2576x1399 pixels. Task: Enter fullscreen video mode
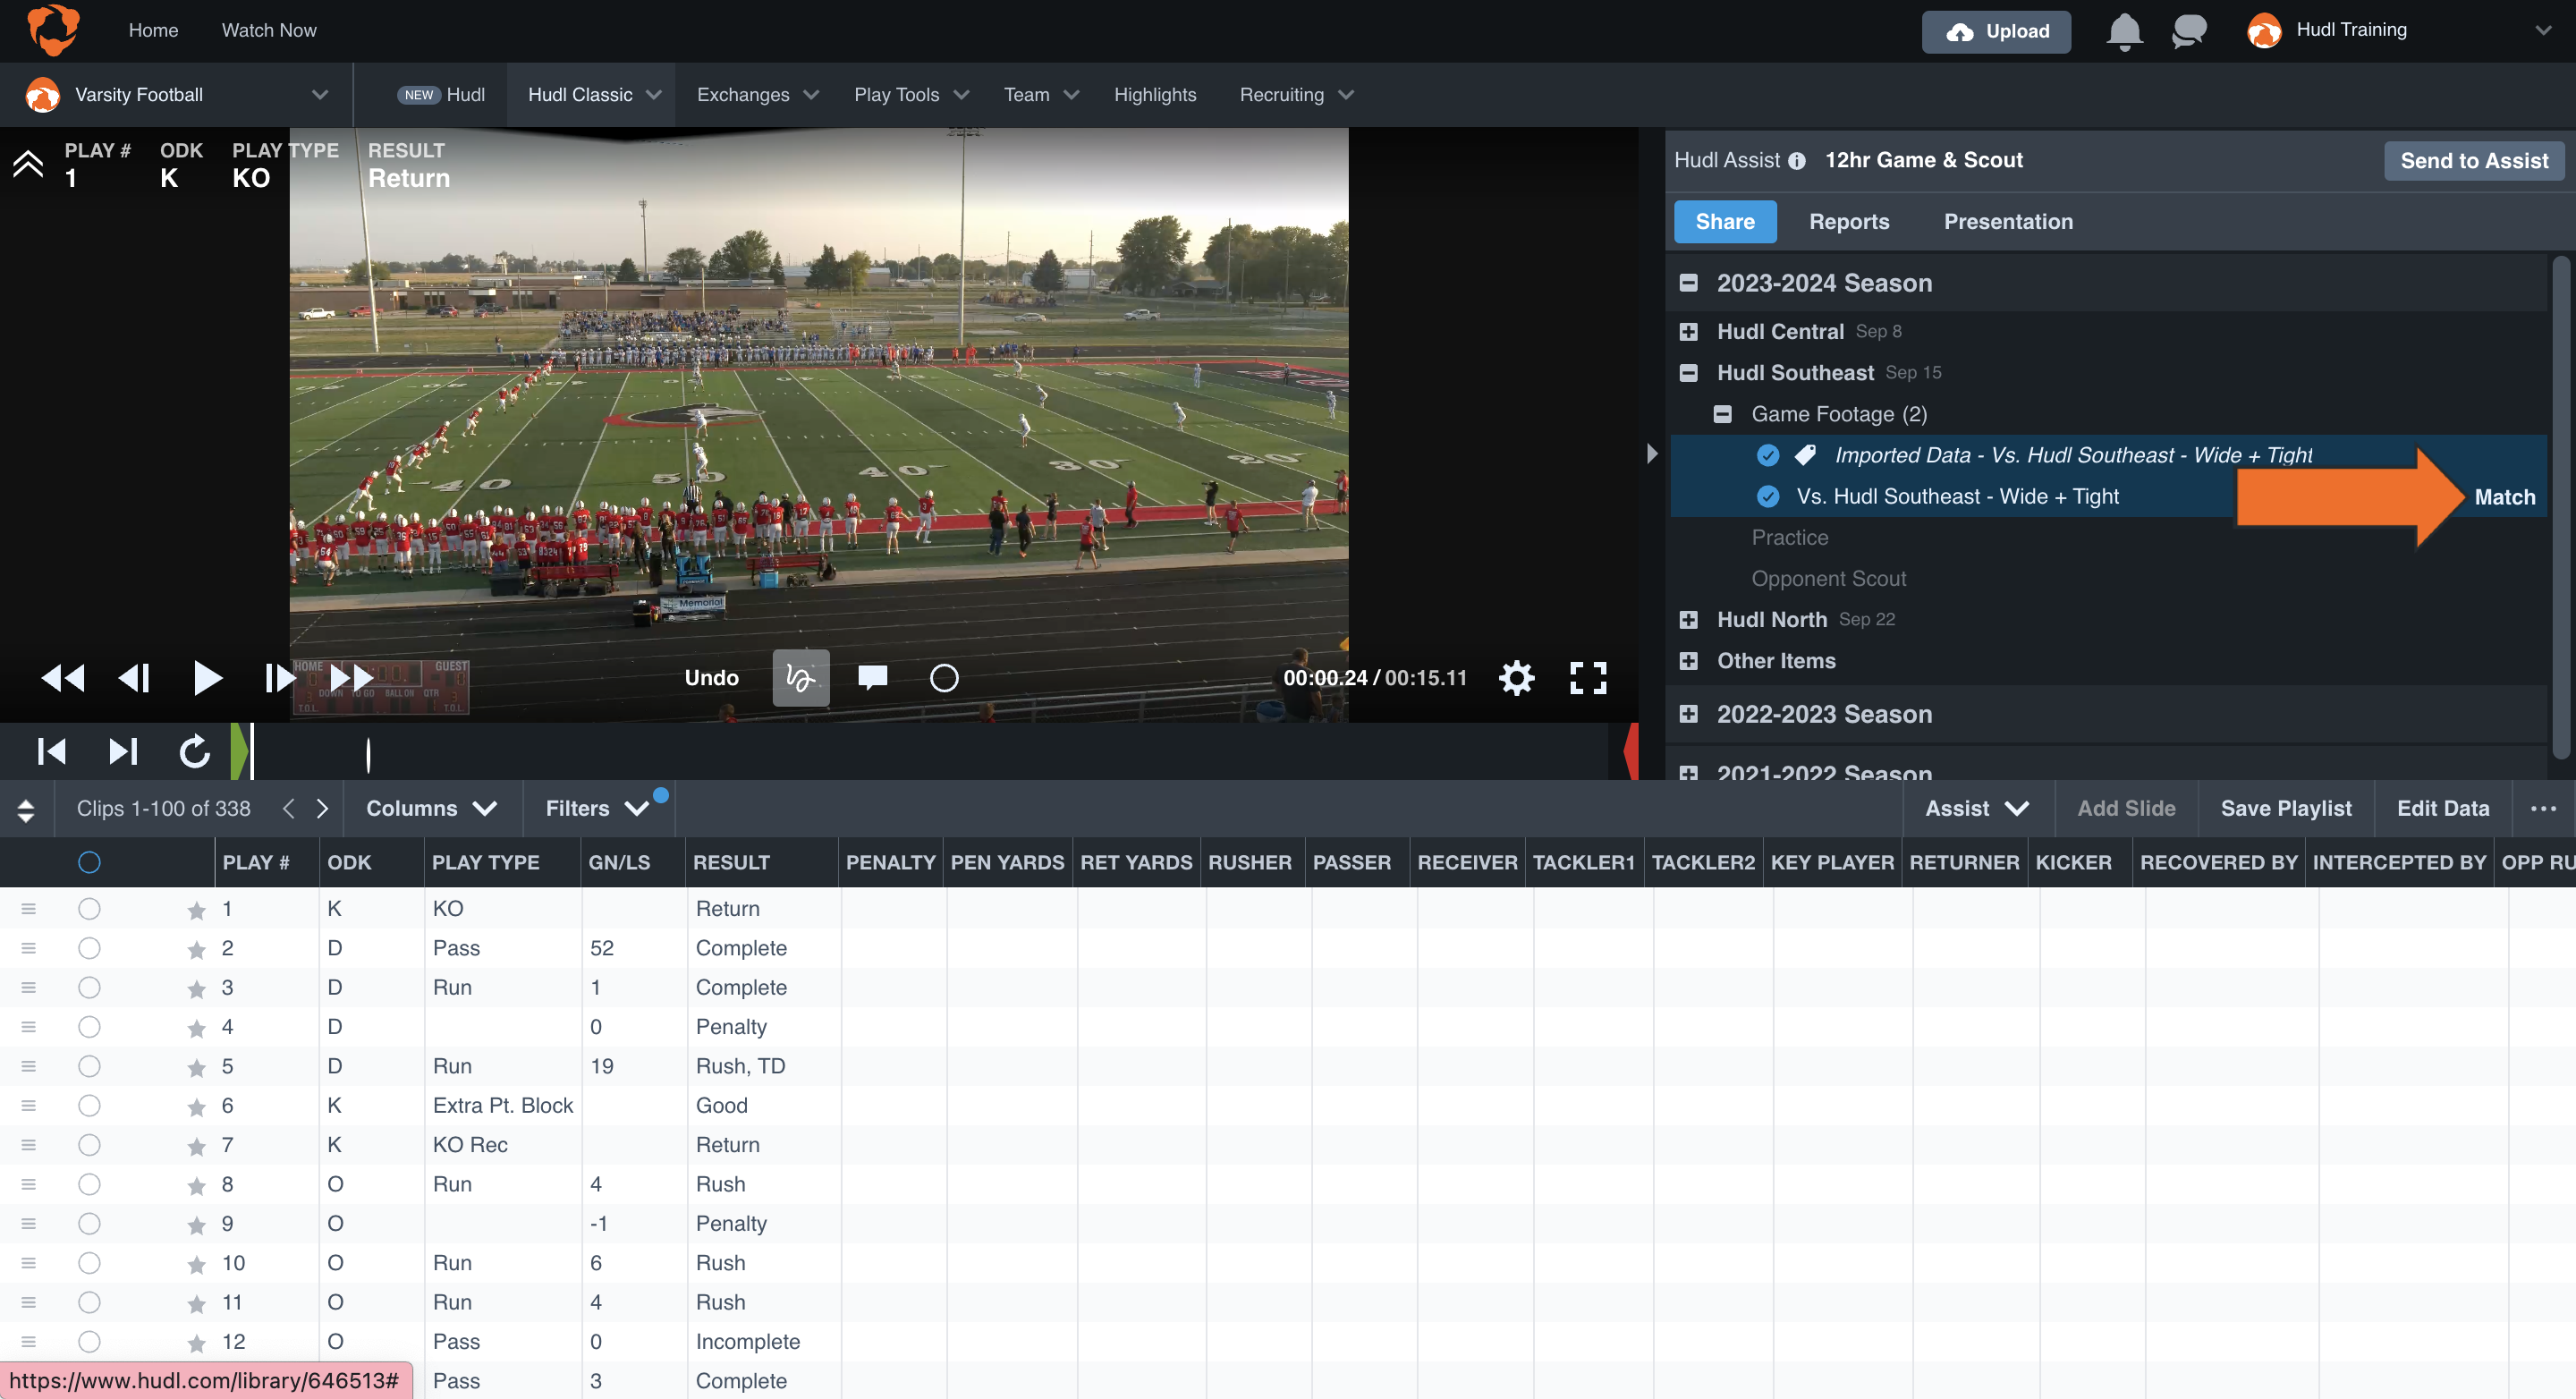coord(1588,677)
